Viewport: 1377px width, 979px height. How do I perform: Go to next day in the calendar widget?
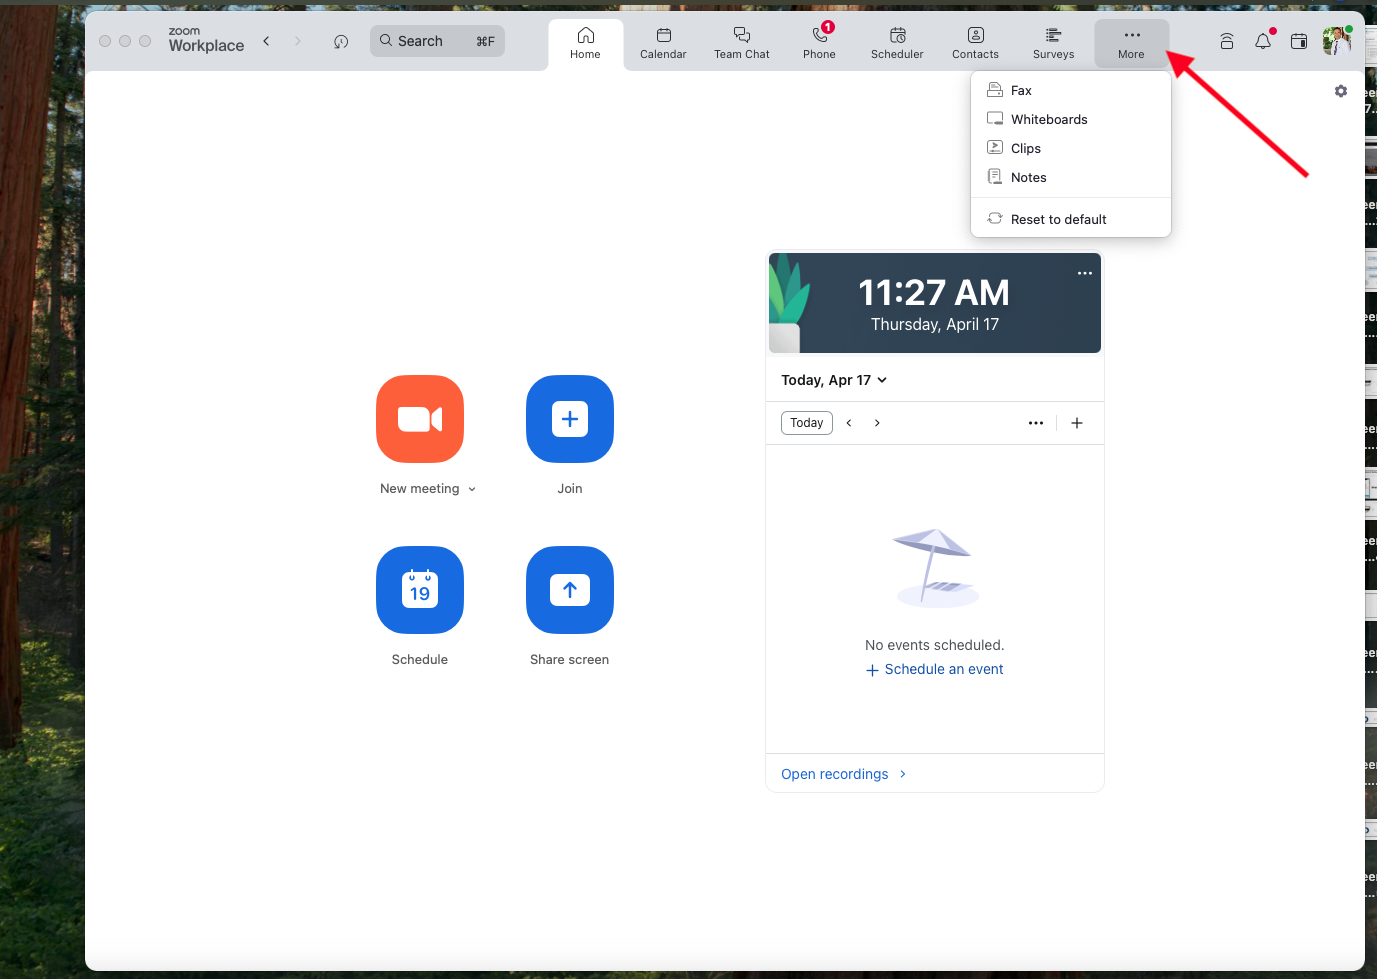click(877, 423)
